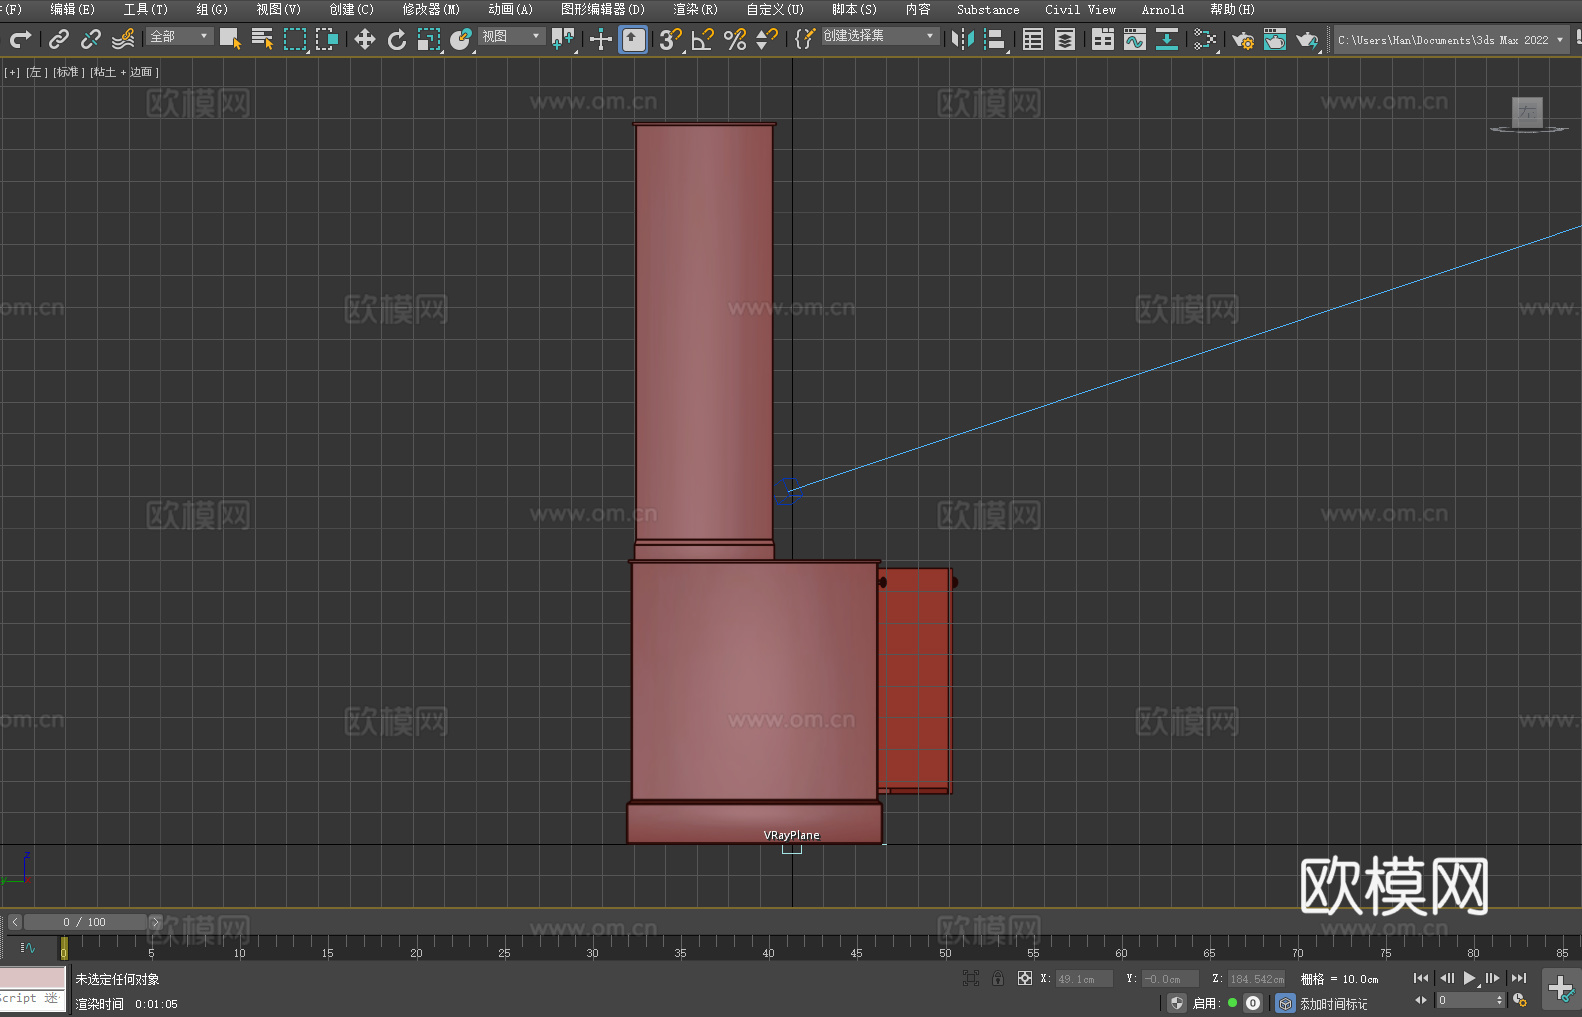The image size is (1582, 1017).
Task: Click the X coordinate input field
Action: point(1084,979)
